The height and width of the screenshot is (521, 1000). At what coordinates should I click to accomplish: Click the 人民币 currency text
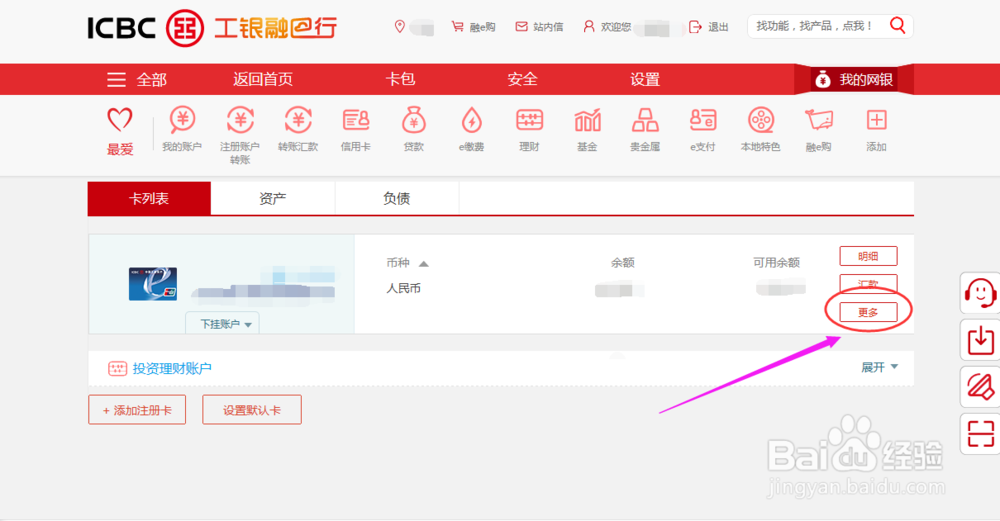coord(404,288)
